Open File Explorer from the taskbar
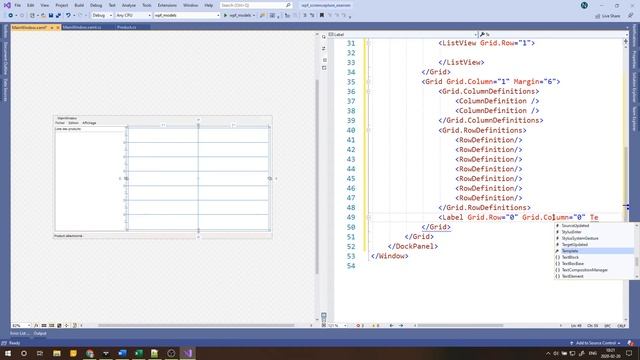The width and height of the screenshot is (640, 360). [x=57, y=353]
